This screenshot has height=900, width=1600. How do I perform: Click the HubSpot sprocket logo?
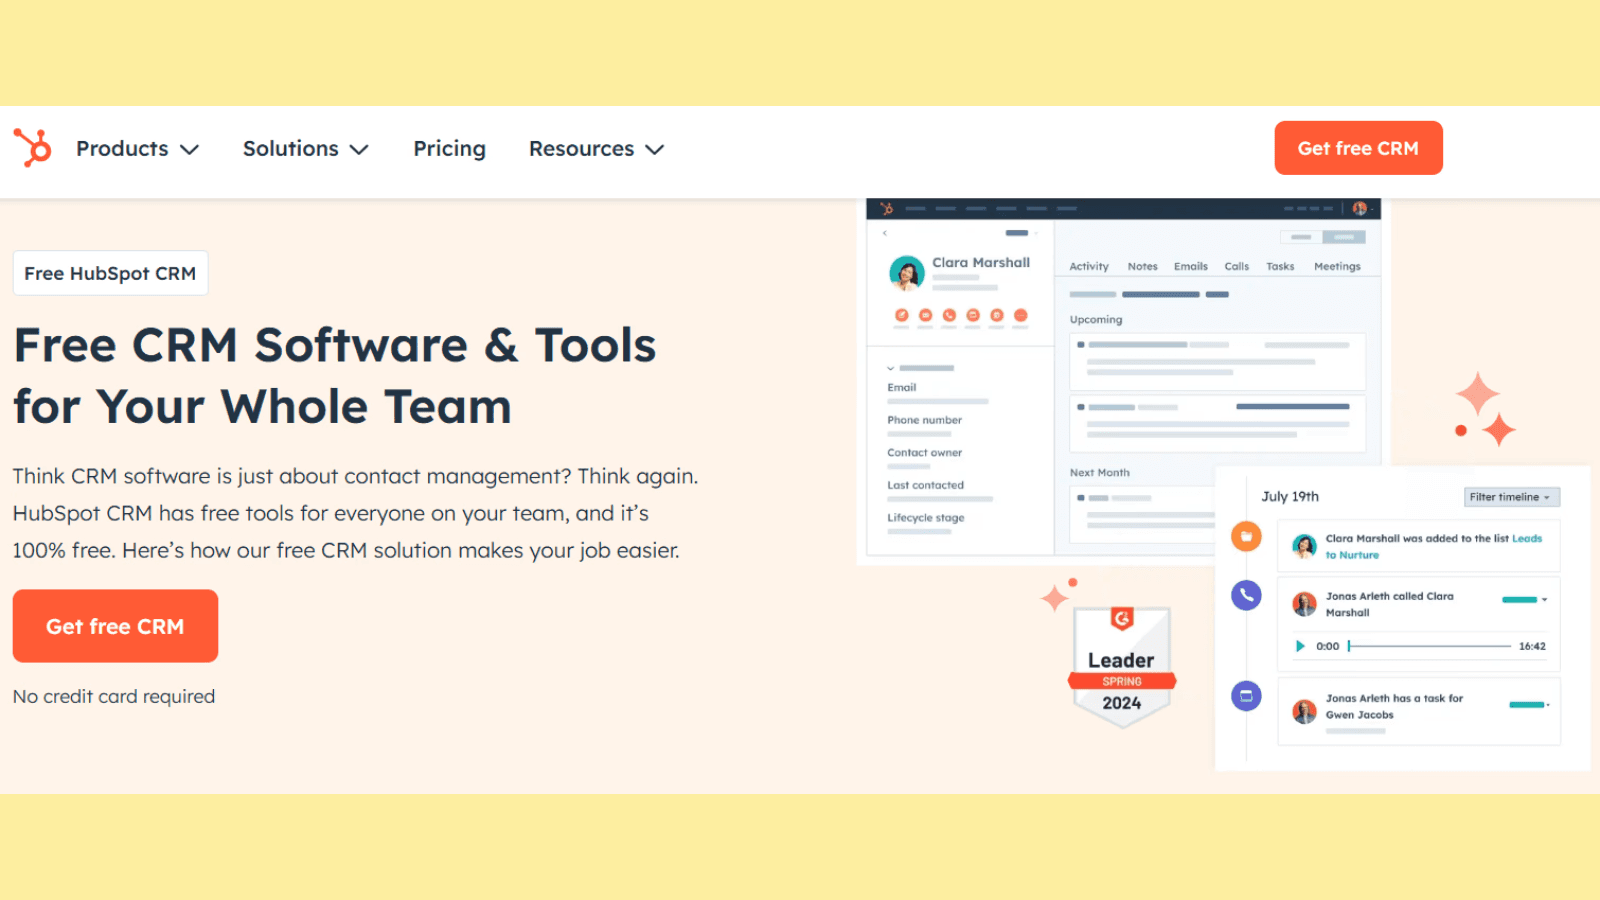pyautogui.click(x=32, y=148)
